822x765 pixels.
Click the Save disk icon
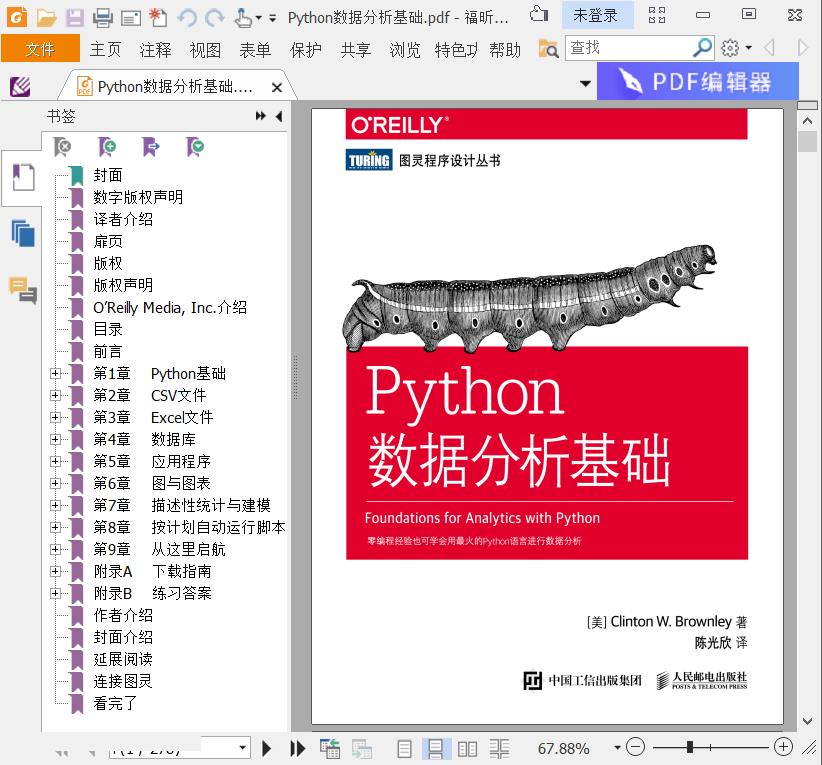pos(74,18)
